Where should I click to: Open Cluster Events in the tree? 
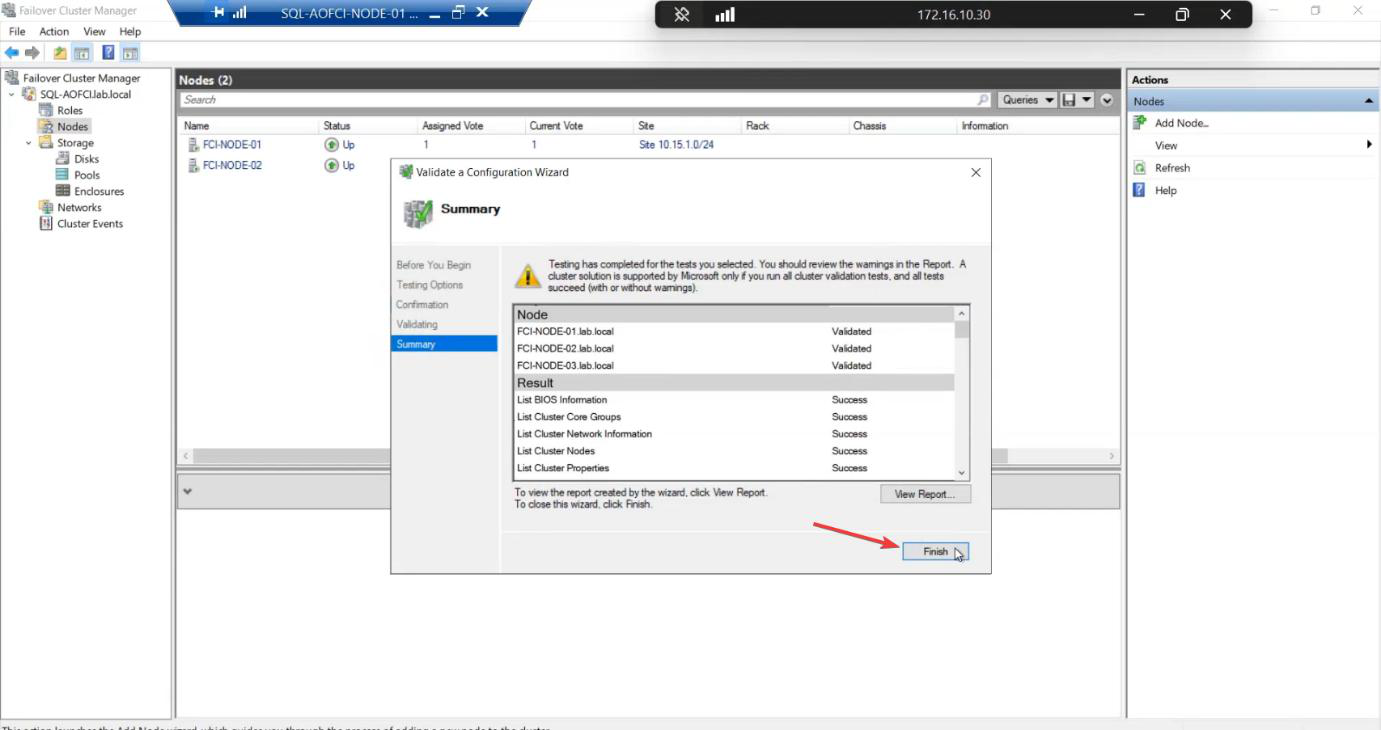tap(90, 224)
